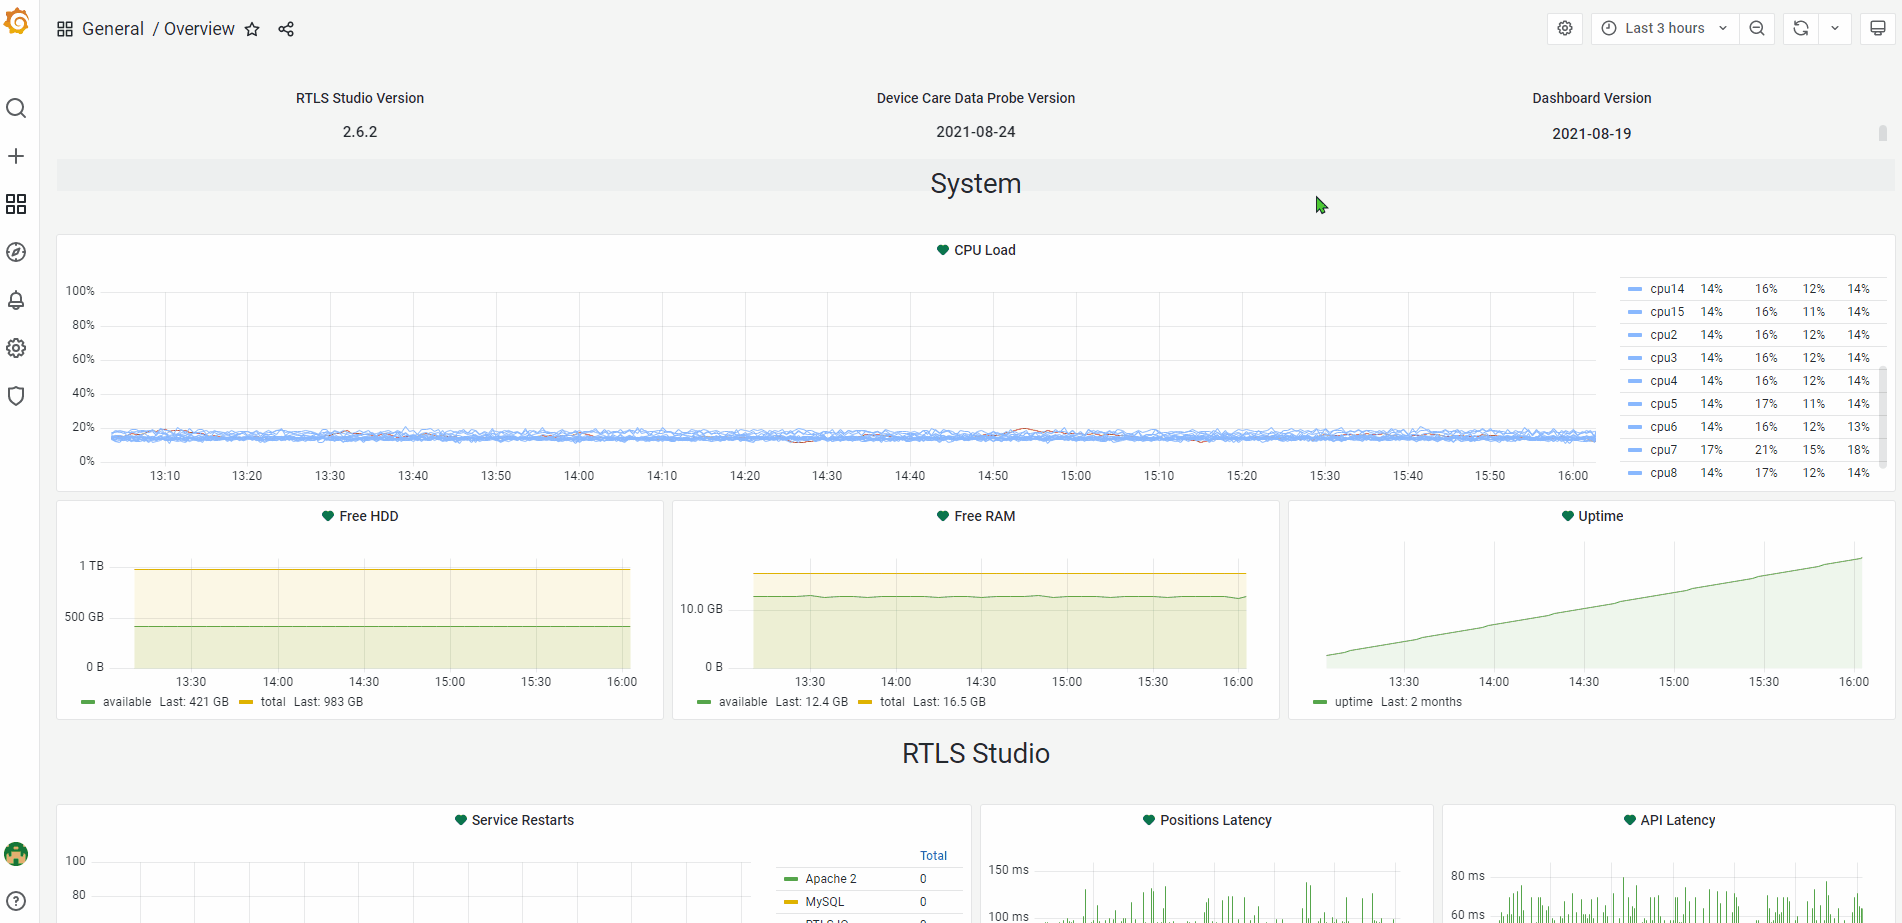Open dashboard settings gear in top bar

(x=1565, y=28)
